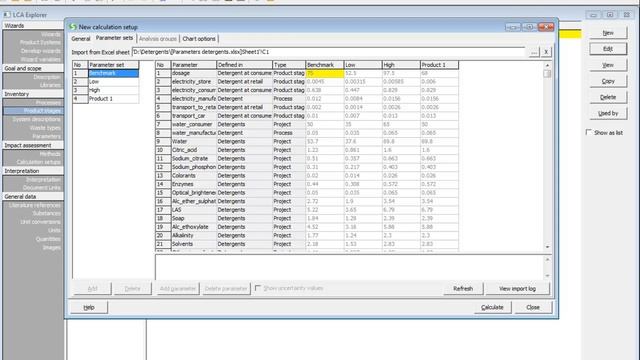Select the High row in the parameter set list
The image size is (640, 360).
tap(113, 90)
